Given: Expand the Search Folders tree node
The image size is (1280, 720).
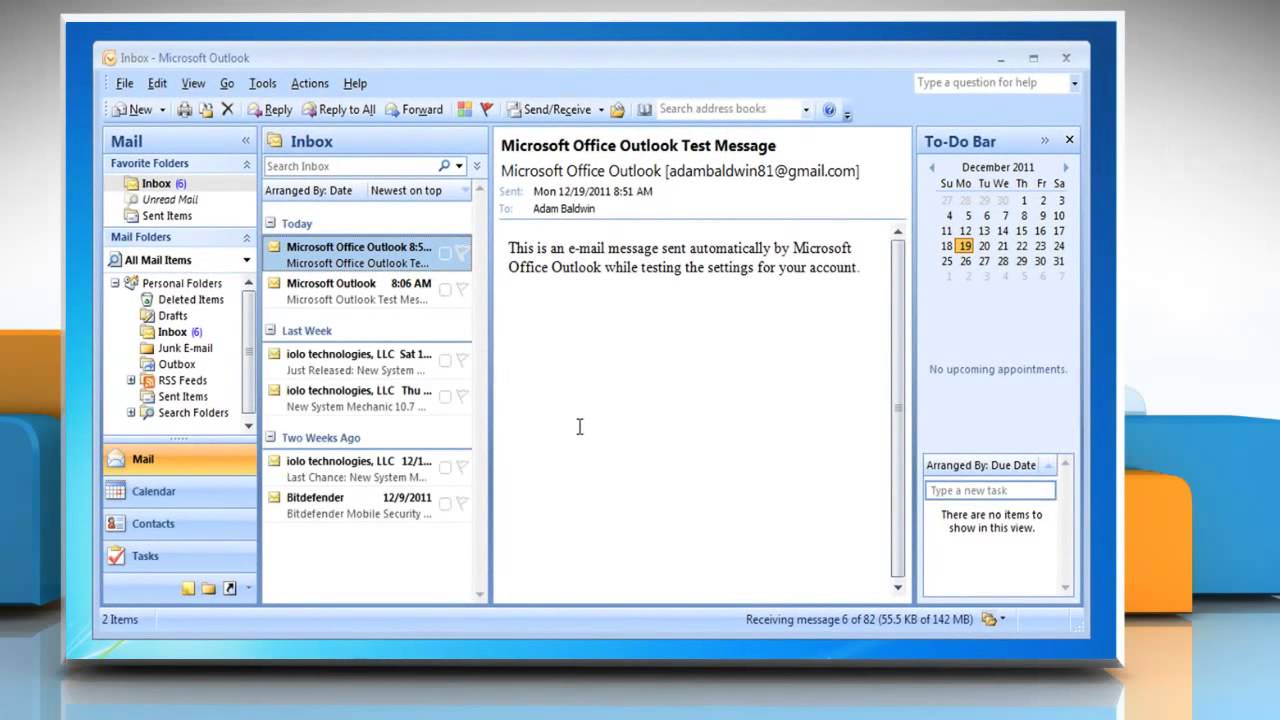Looking at the screenshot, I should point(131,412).
